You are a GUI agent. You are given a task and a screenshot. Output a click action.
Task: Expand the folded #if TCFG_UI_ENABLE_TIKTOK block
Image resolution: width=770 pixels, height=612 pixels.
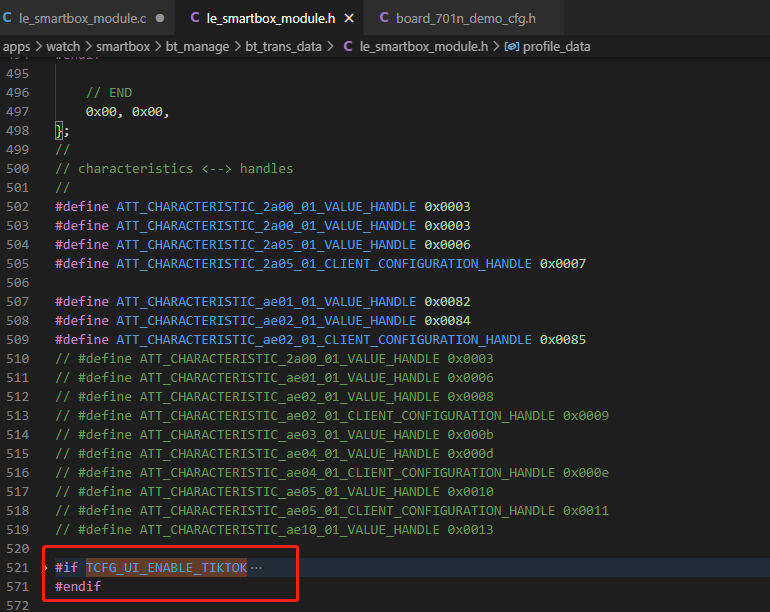(x=45, y=568)
